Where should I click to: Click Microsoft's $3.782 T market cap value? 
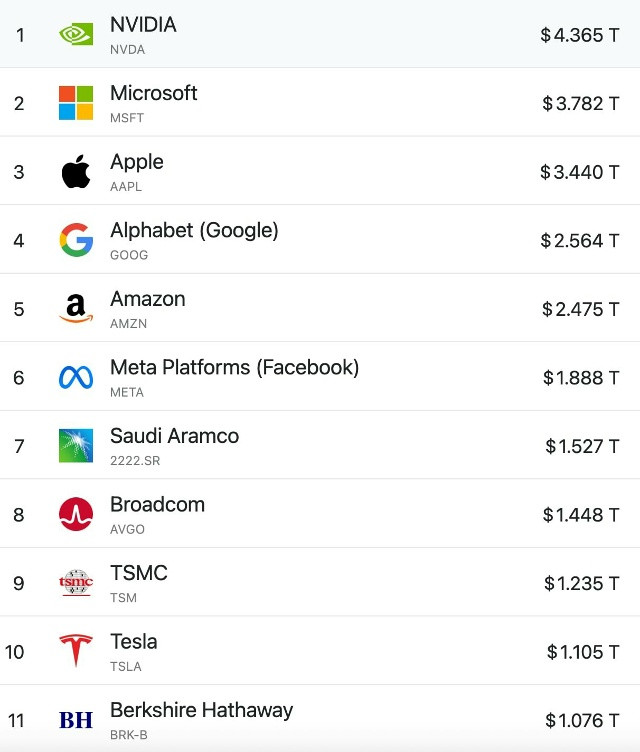pos(581,104)
